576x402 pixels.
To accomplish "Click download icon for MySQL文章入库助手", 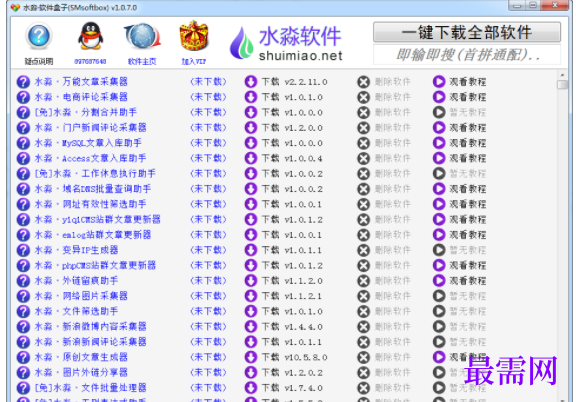I will pos(251,143).
